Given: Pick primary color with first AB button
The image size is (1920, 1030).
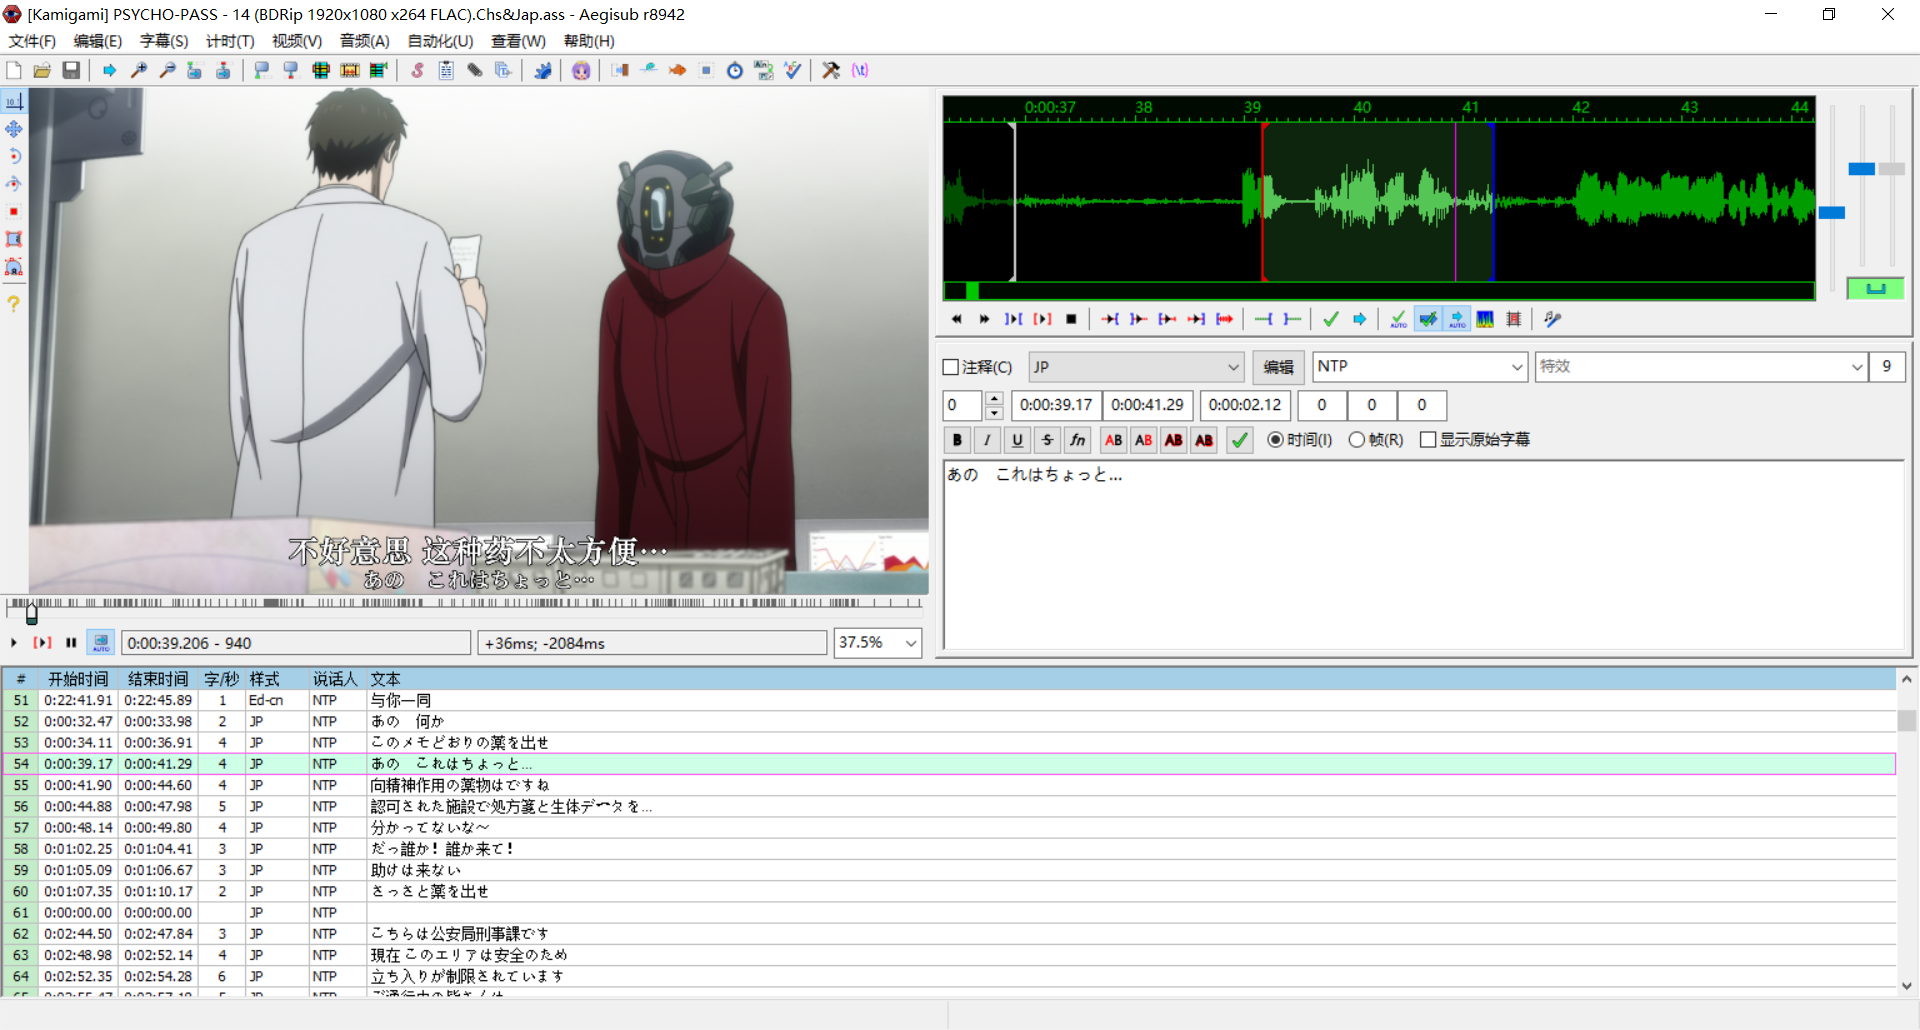Looking at the screenshot, I should click(1113, 440).
